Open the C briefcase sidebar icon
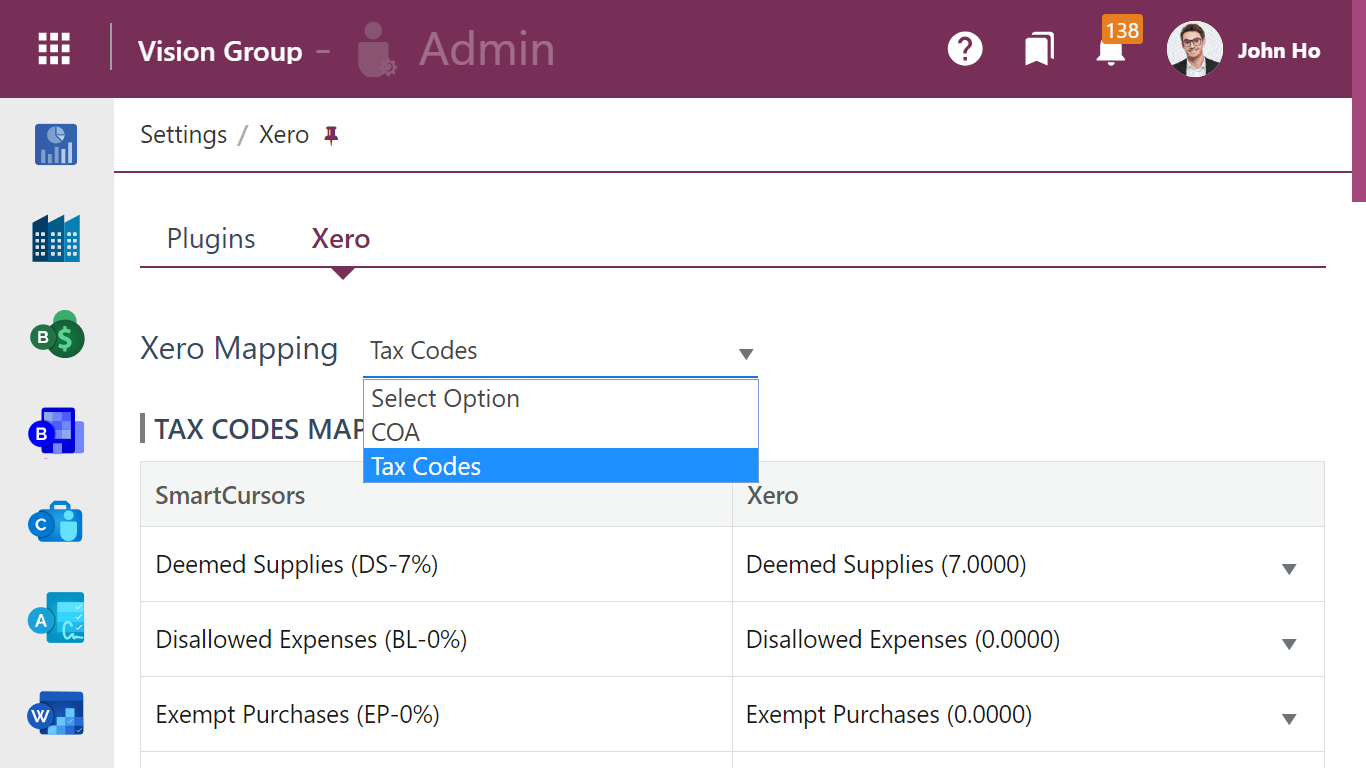1366x768 pixels. pyautogui.click(x=56, y=522)
